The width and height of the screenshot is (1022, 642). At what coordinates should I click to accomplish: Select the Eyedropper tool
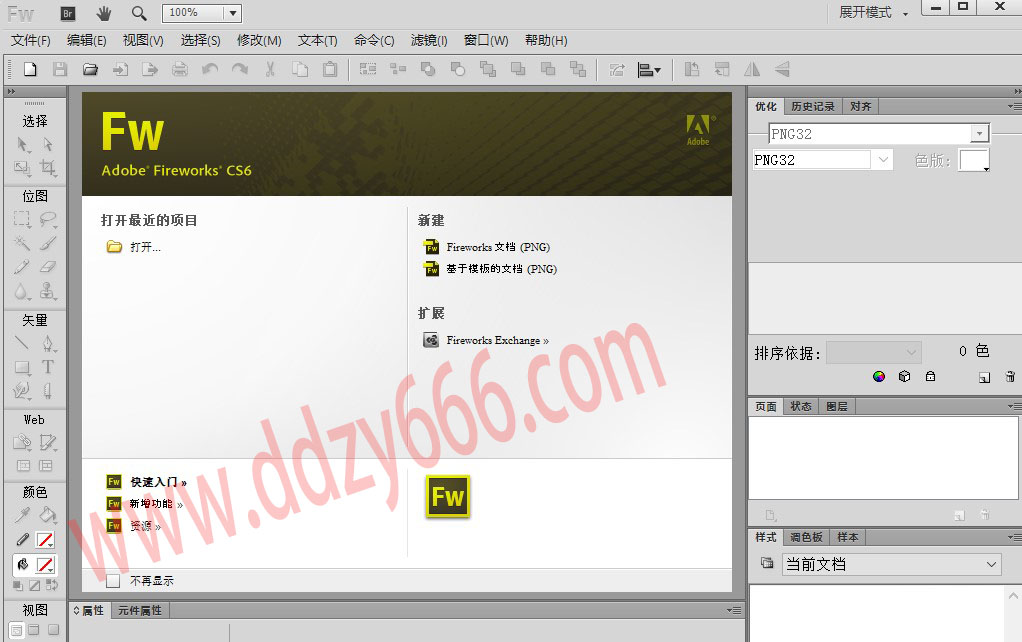(22, 515)
